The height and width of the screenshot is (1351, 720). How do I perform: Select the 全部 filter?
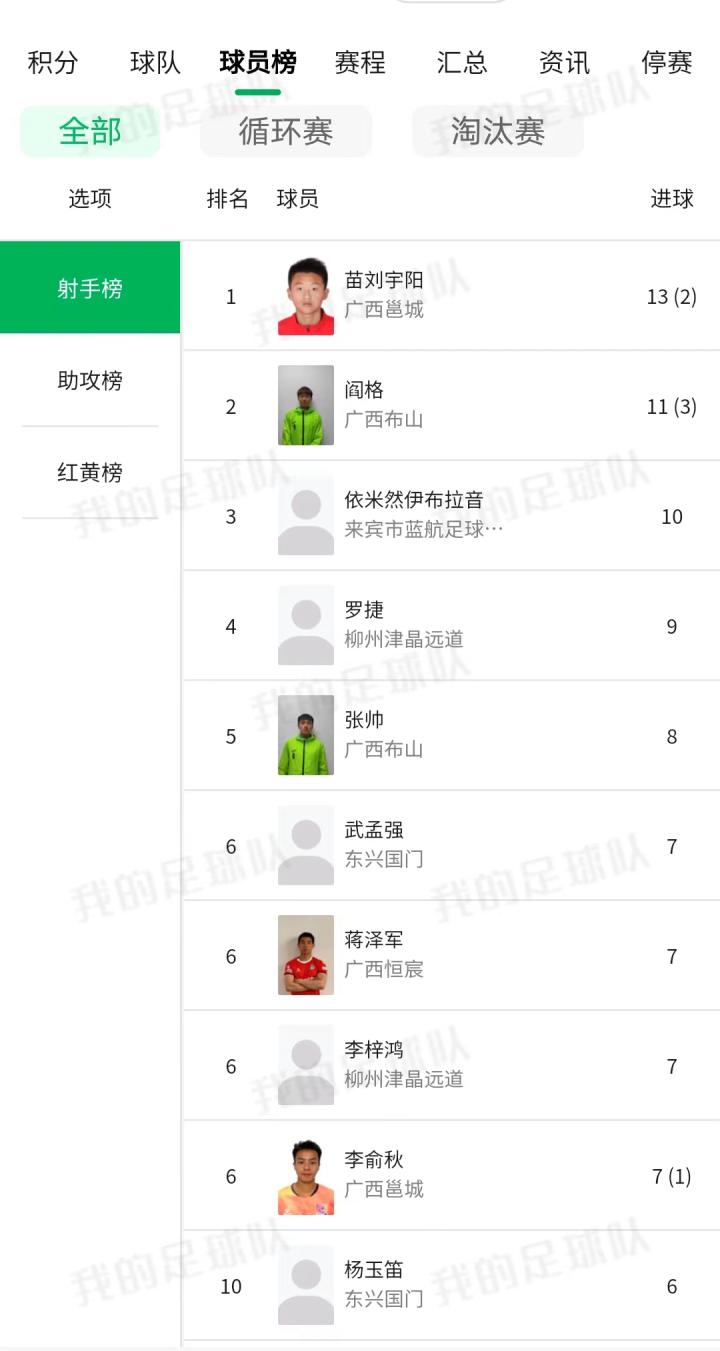90,131
